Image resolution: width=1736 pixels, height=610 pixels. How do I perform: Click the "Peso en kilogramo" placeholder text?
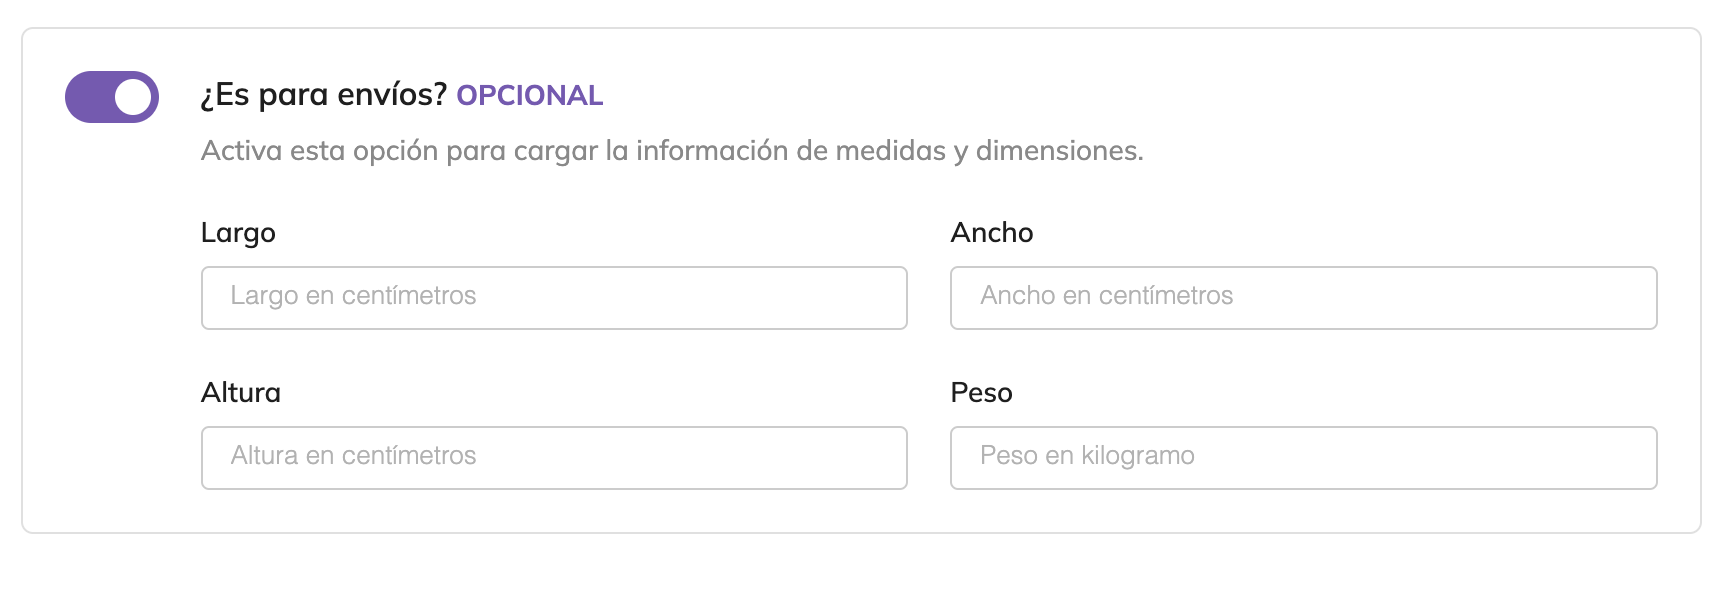(1087, 456)
